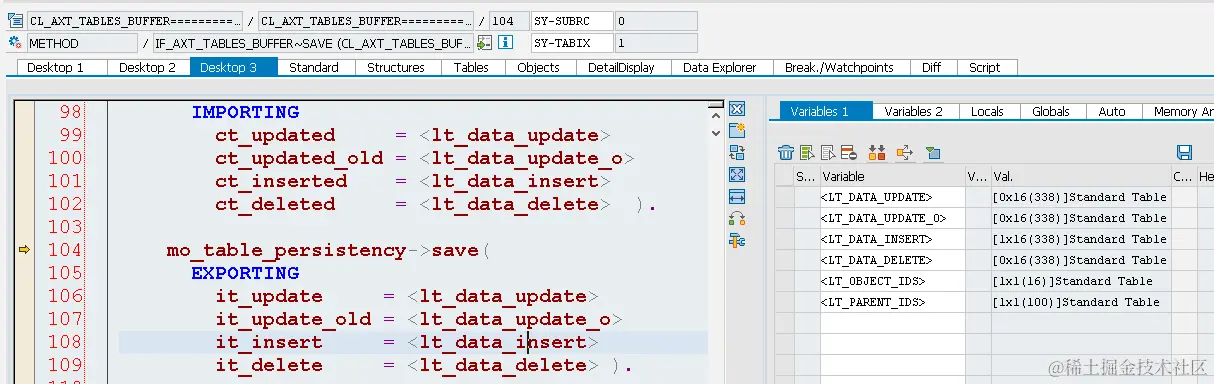Click value [1x1(16)]Standard Table
1214x384 pixels.
(x=1080, y=281)
